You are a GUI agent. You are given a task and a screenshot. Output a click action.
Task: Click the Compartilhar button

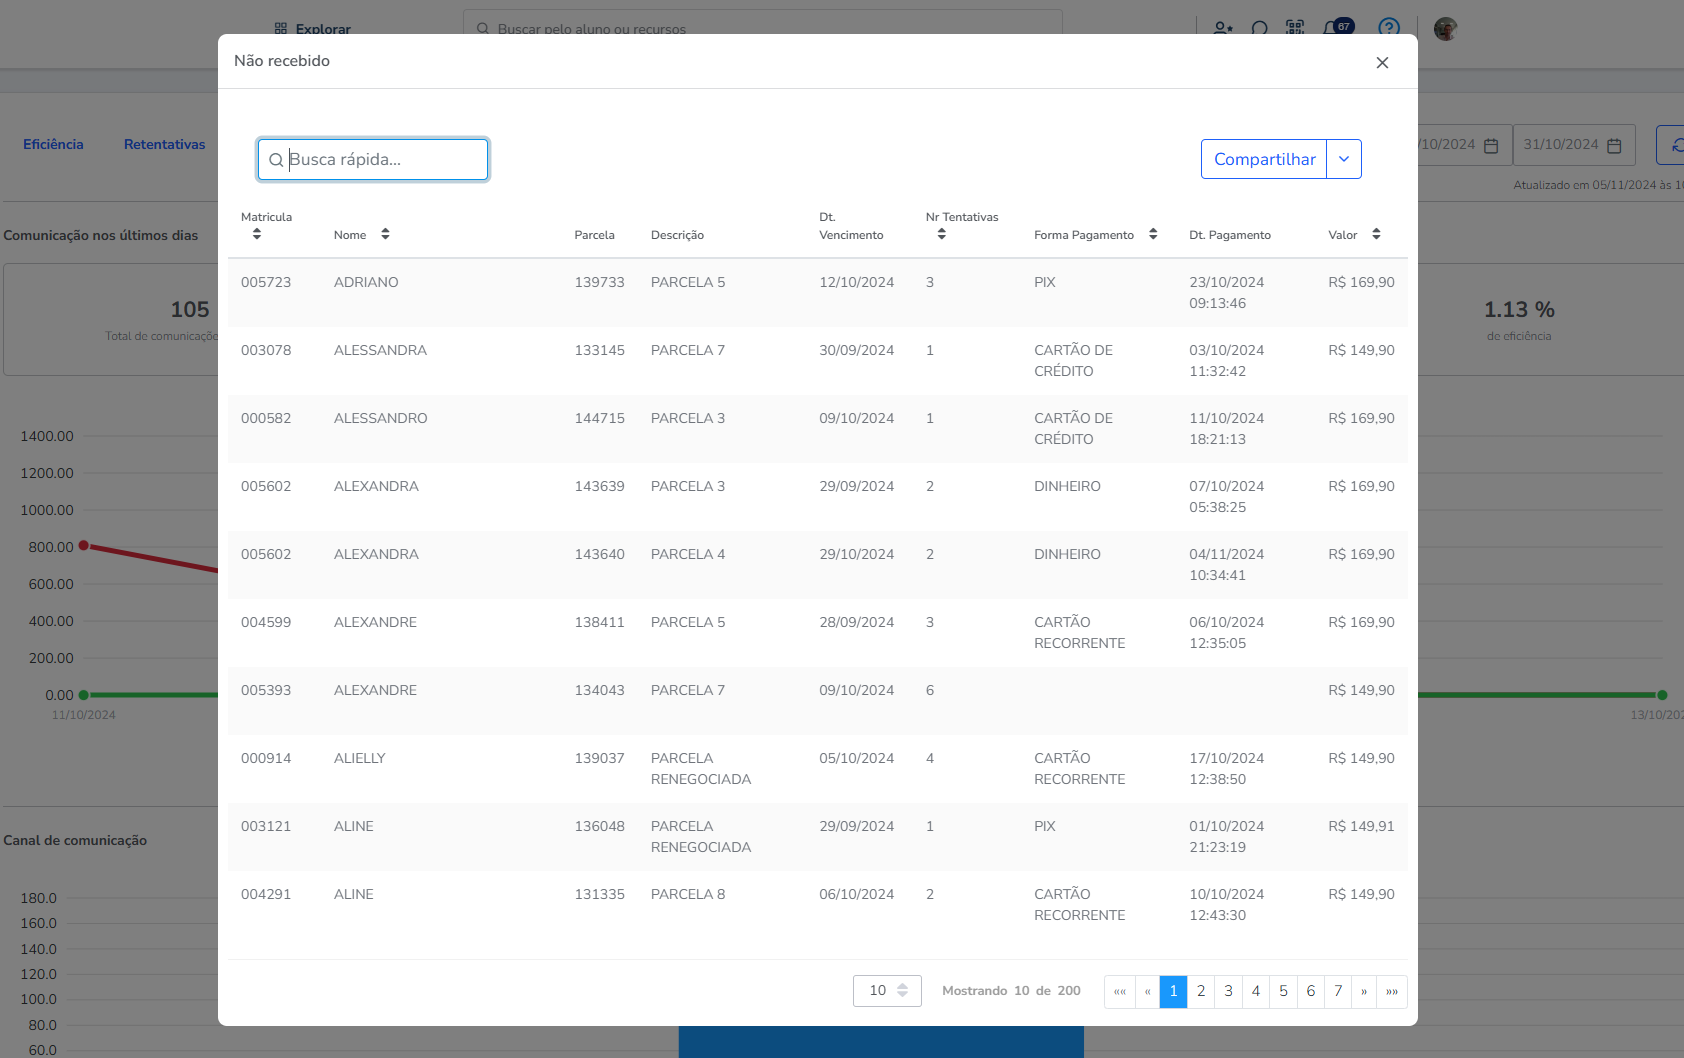tap(1264, 159)
